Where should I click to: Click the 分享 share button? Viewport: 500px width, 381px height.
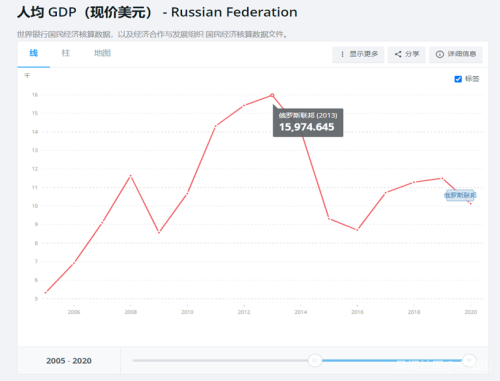pos(407,54)
